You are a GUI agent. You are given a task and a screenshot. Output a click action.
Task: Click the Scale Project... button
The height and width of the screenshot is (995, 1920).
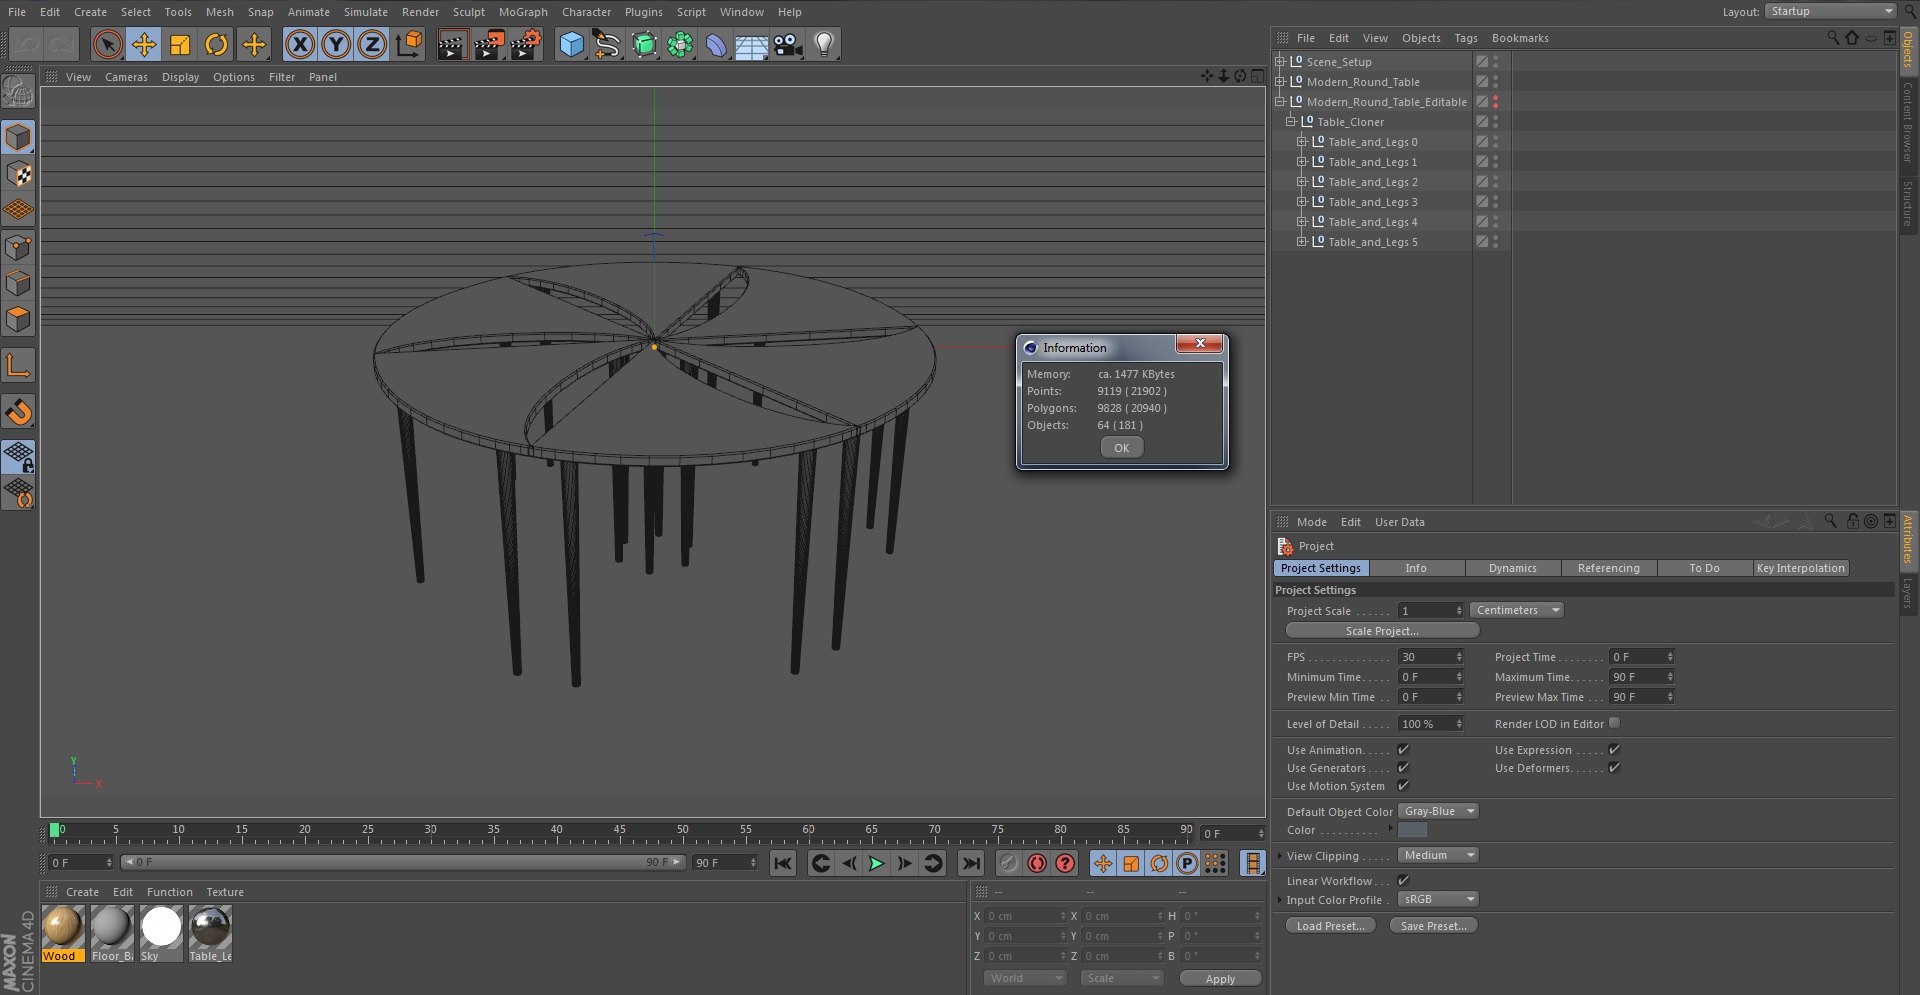coord(1382,631)
